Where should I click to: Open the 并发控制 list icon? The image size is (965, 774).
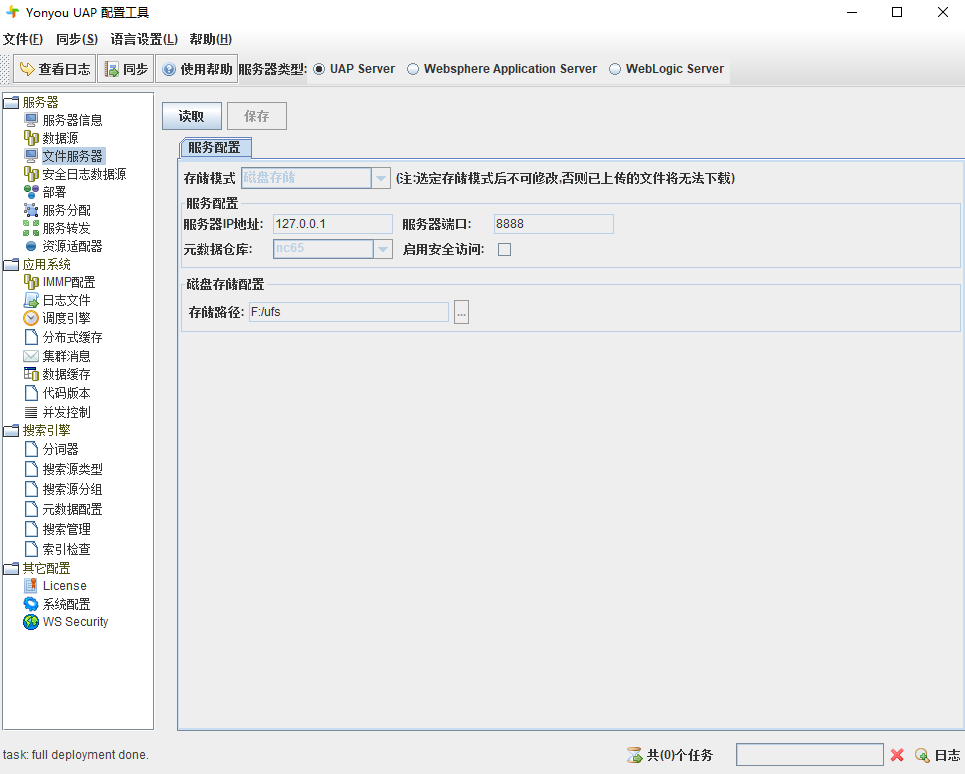[x=31, y=412]
